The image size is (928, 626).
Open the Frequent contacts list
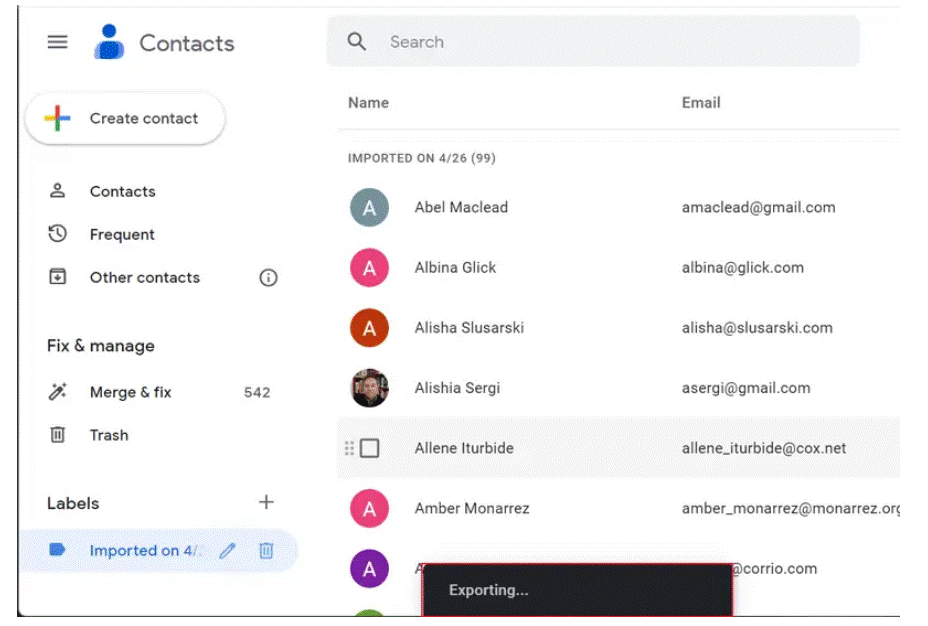click(x=122, y=234)
